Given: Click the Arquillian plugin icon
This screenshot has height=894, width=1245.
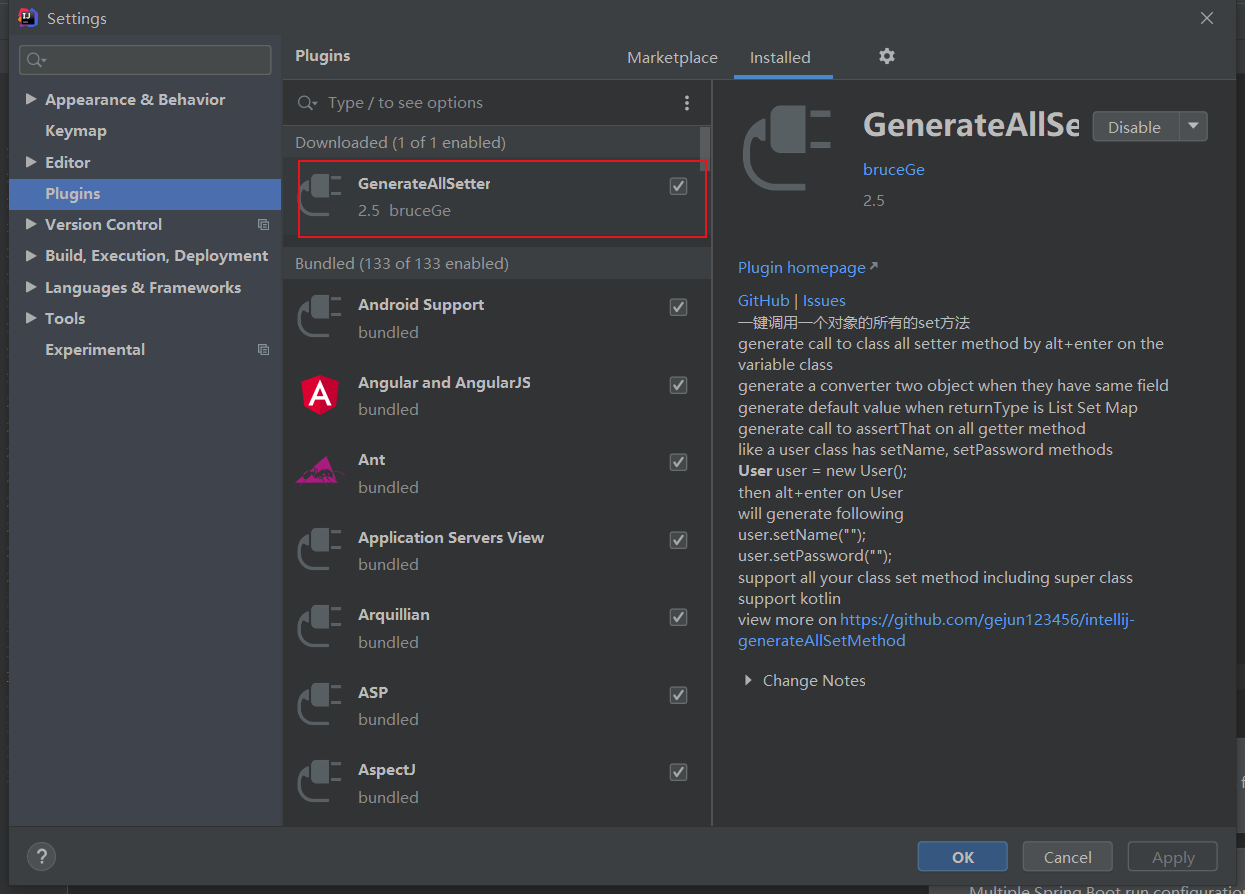Looking at the screenshot, I should click(321, 627).
